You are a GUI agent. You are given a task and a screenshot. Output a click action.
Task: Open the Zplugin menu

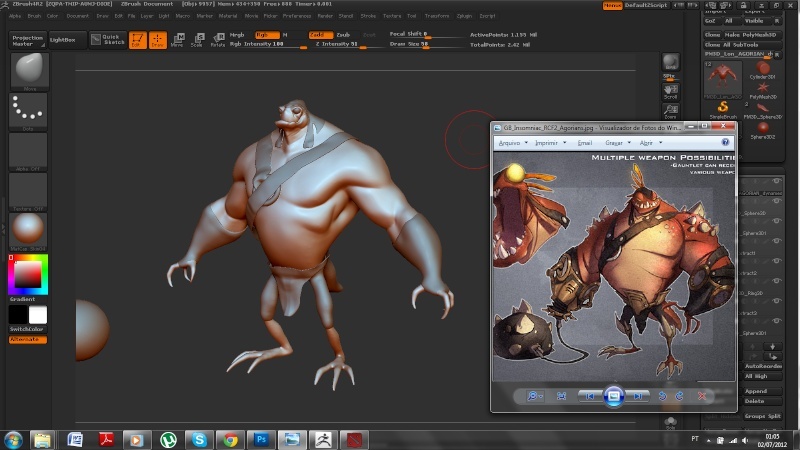(464, 16)
